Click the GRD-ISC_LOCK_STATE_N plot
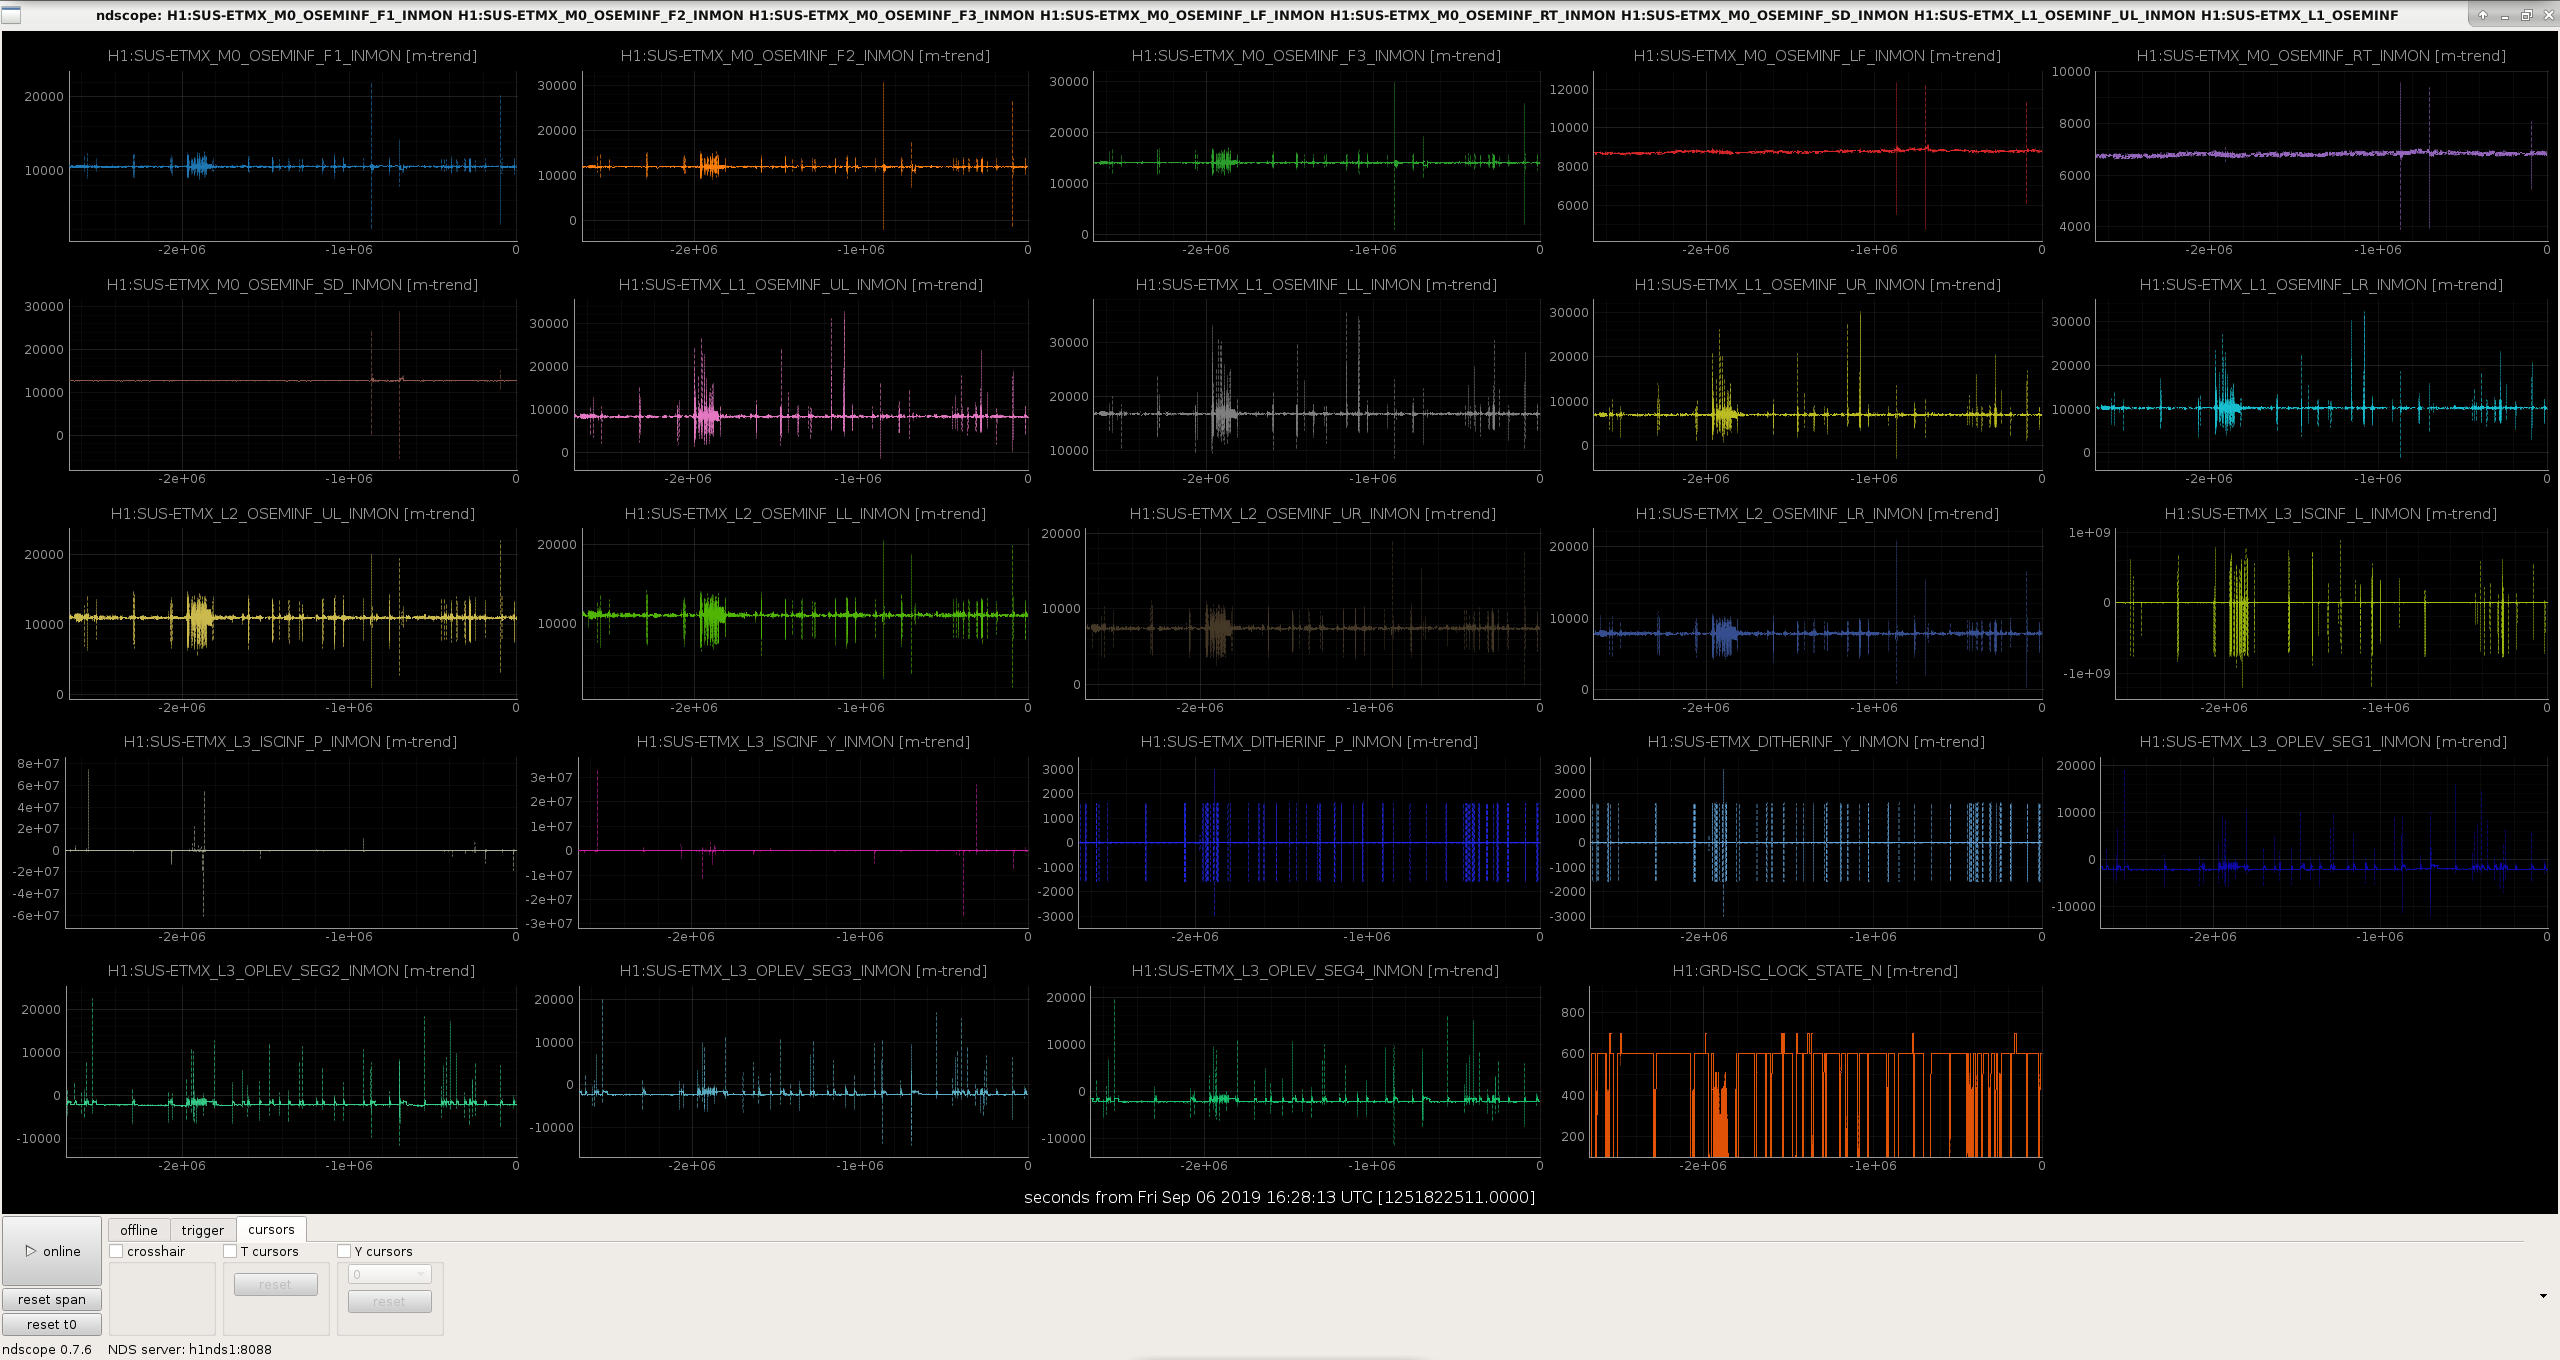Image resolution: width=2560 pixels, height=1360 pixels. pos(1815,1072)
